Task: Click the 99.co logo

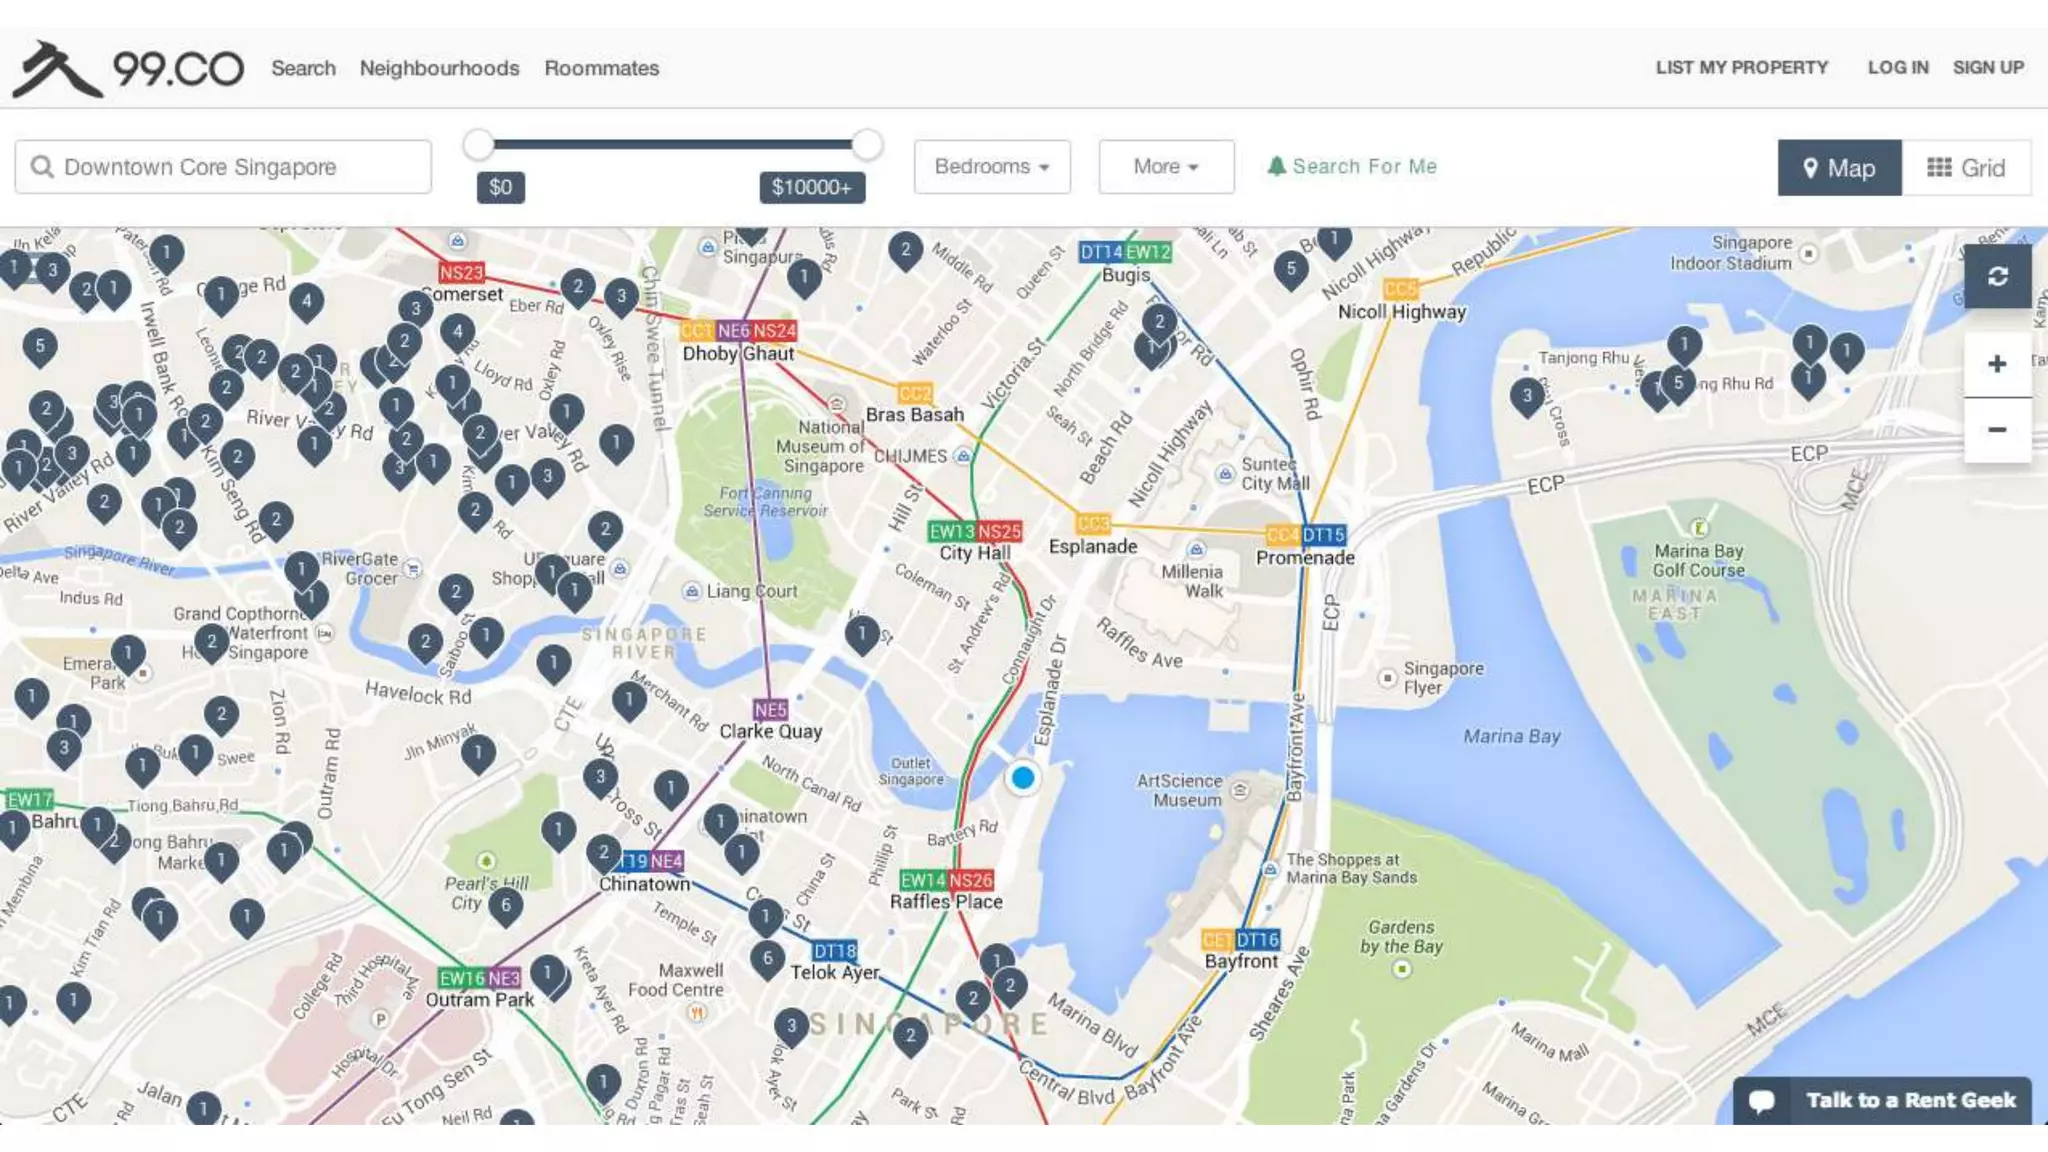Action: coord(128,69)
